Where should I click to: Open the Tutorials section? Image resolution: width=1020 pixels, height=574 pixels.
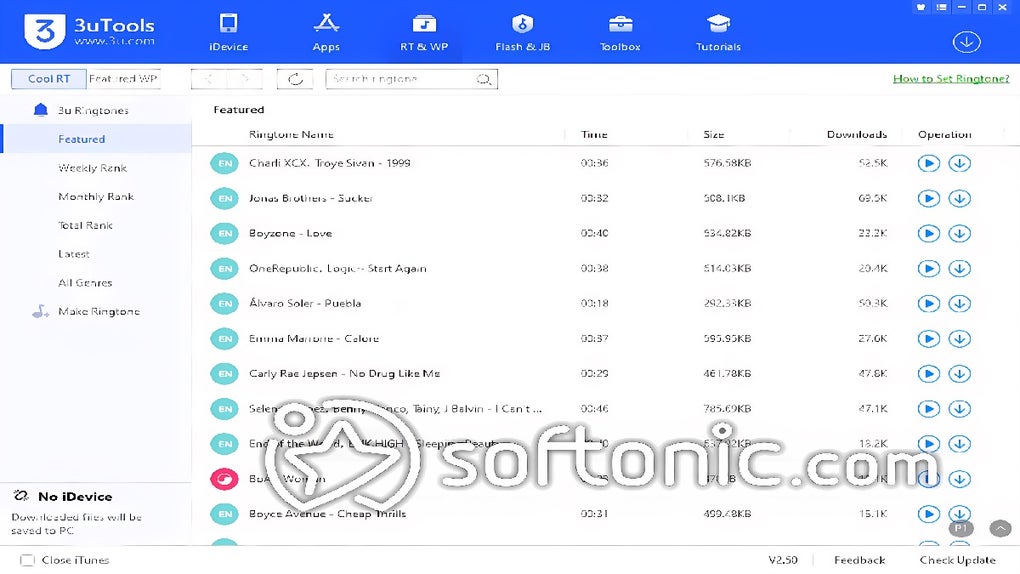click(x=718, y=32)
